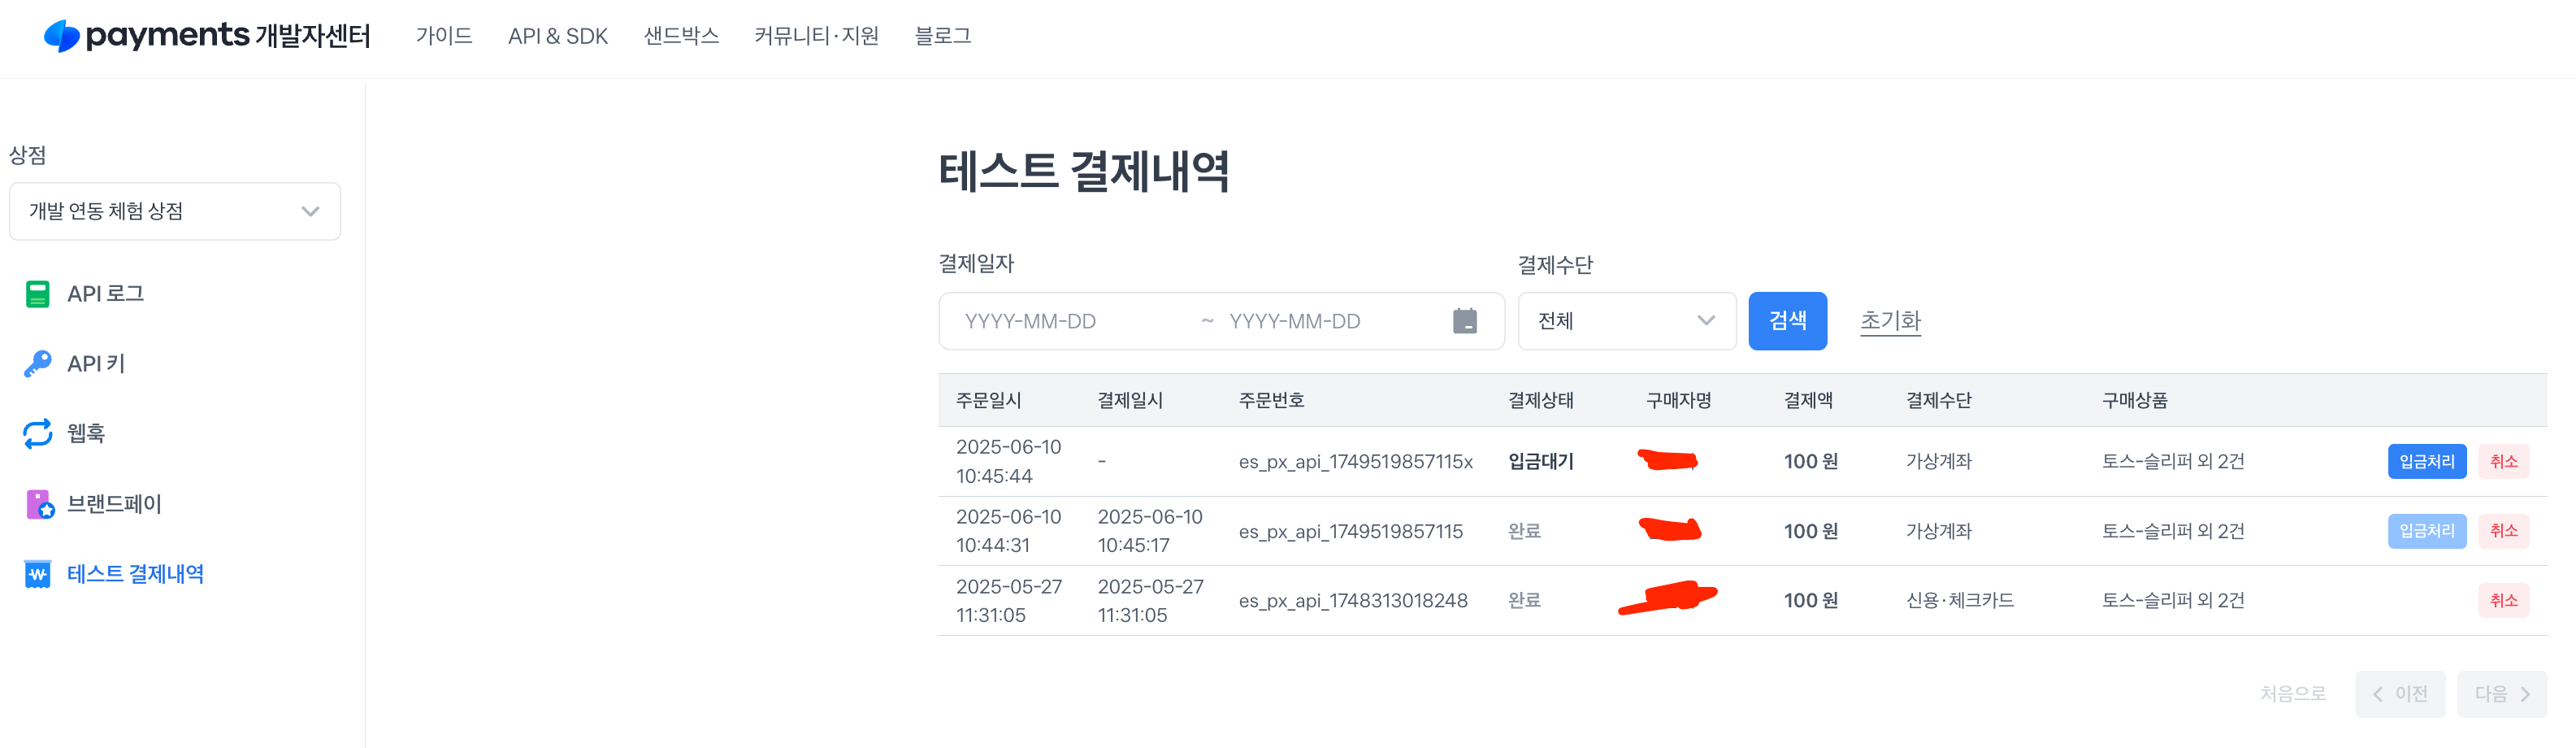Image resolution: width=2576 pixels, height=748 pixels.
Task: Open the 결제수단 전체 dropdown
Action: (x=1626, y=321)
